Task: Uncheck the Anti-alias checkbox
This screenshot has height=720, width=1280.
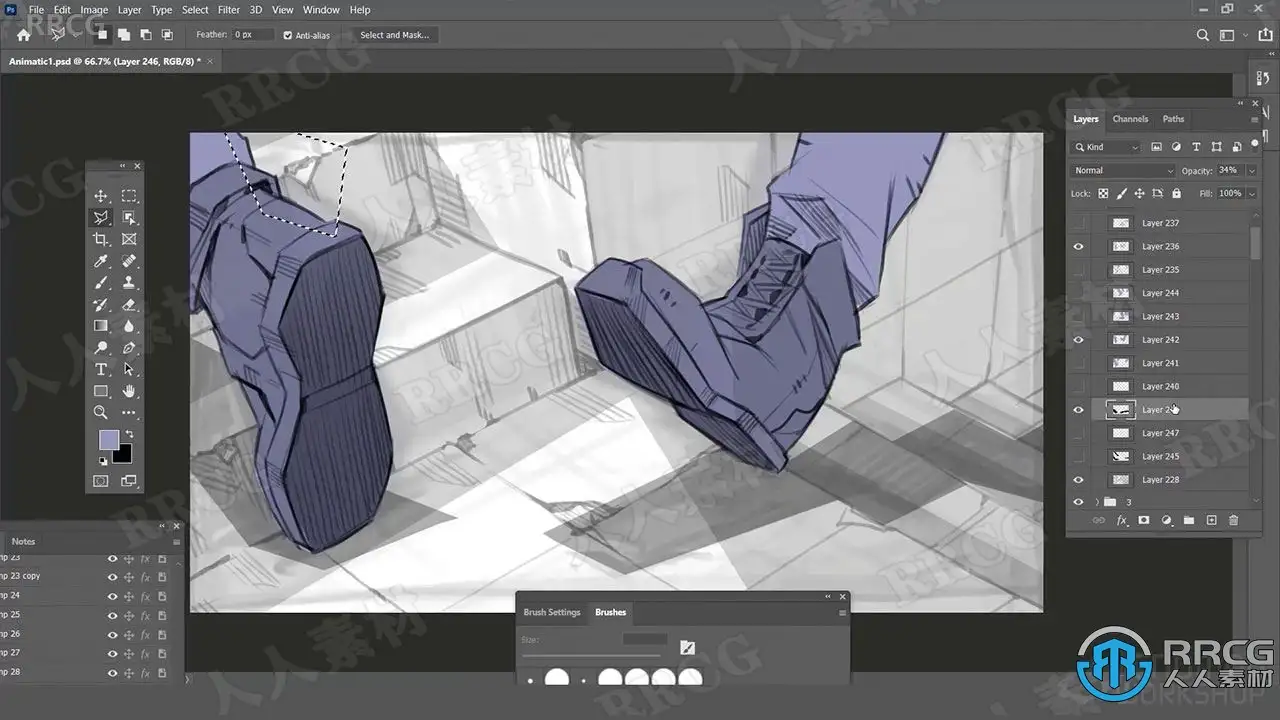Action: 288,35
